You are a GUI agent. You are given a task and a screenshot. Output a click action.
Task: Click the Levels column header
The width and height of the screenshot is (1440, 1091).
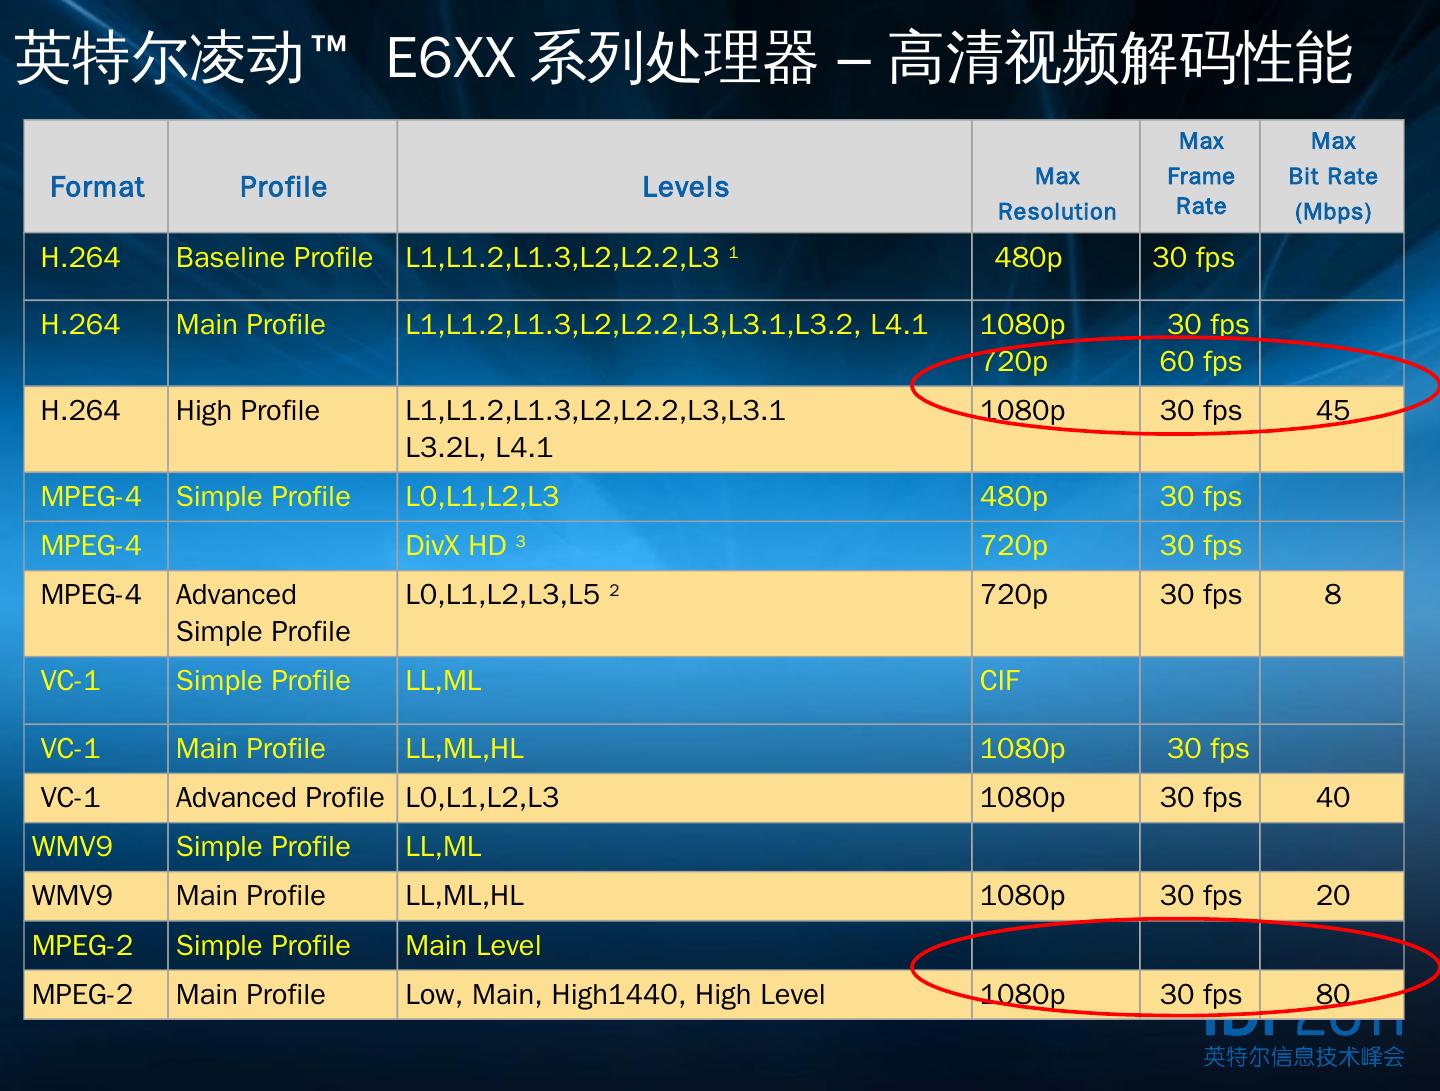tap(685, 187)
